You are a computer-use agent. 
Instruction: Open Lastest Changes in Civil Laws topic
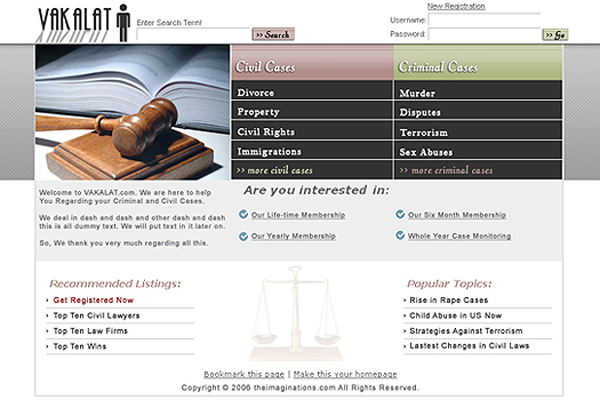click(469, 346)
